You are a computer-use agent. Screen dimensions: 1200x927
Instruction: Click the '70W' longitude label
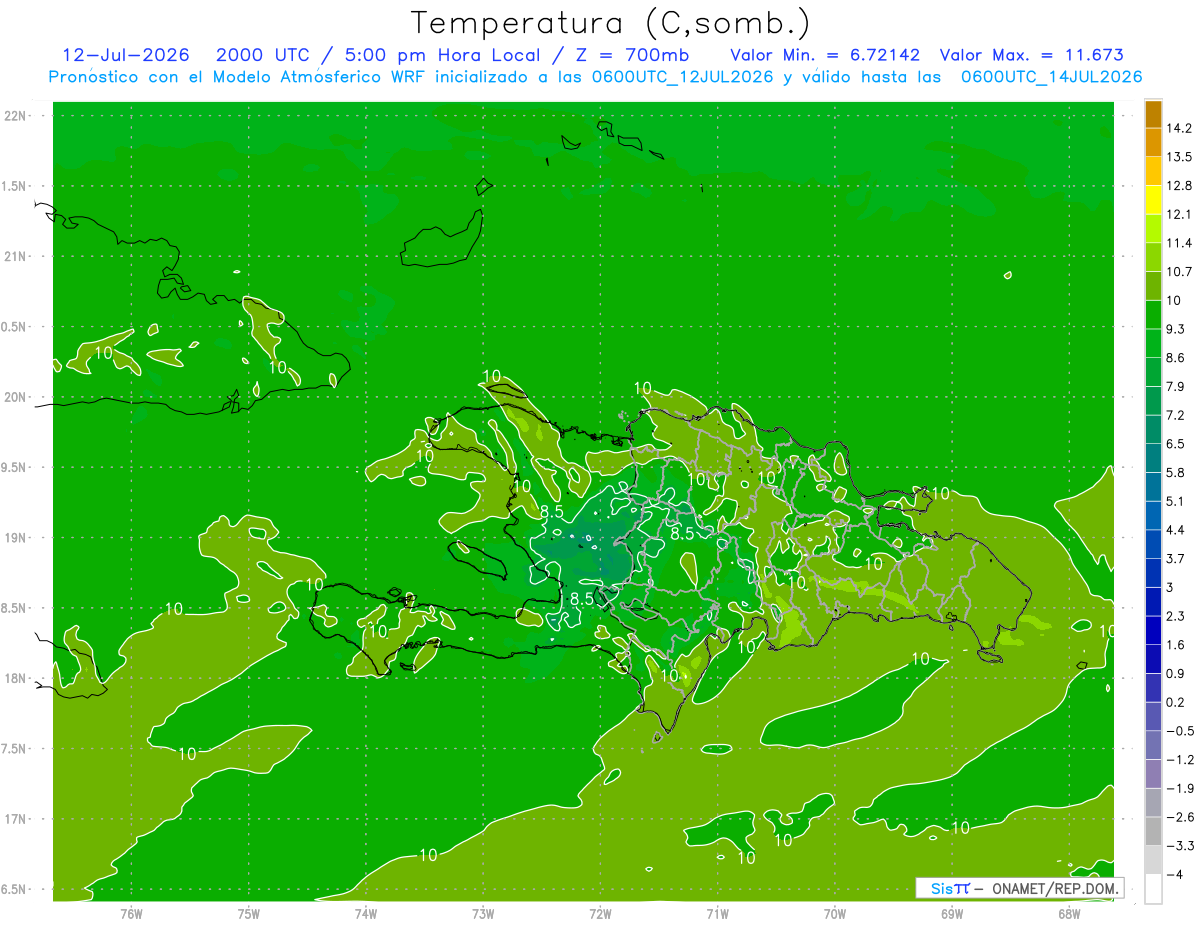point(835,914)
